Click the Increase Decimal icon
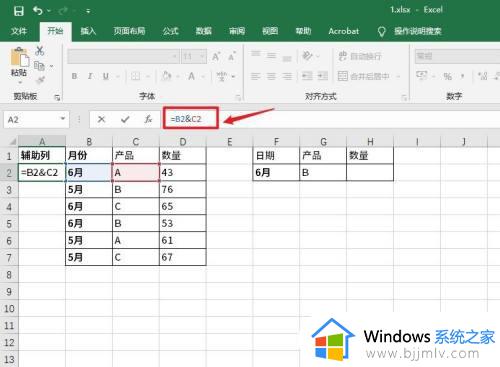Viewport: 500px width, 367px height. pyautogui.click(x=482, y=76)
